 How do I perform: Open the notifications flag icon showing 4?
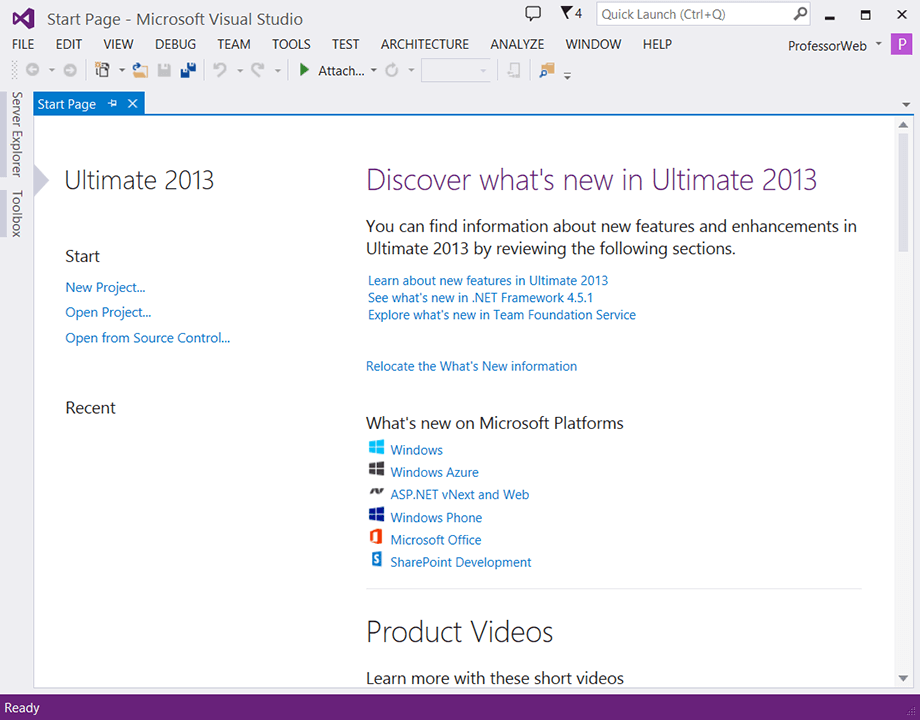[x=571, y=13]
